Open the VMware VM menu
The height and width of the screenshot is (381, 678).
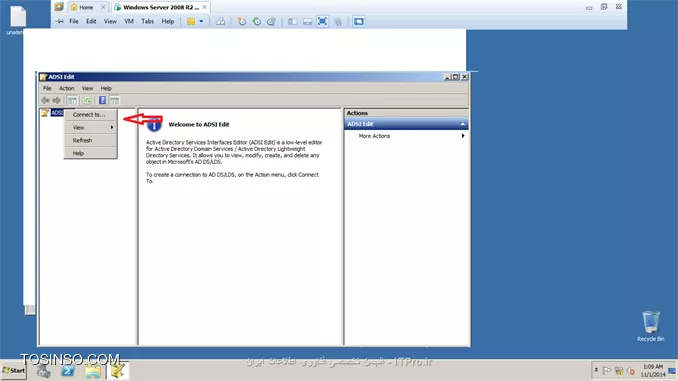point(129,21)
